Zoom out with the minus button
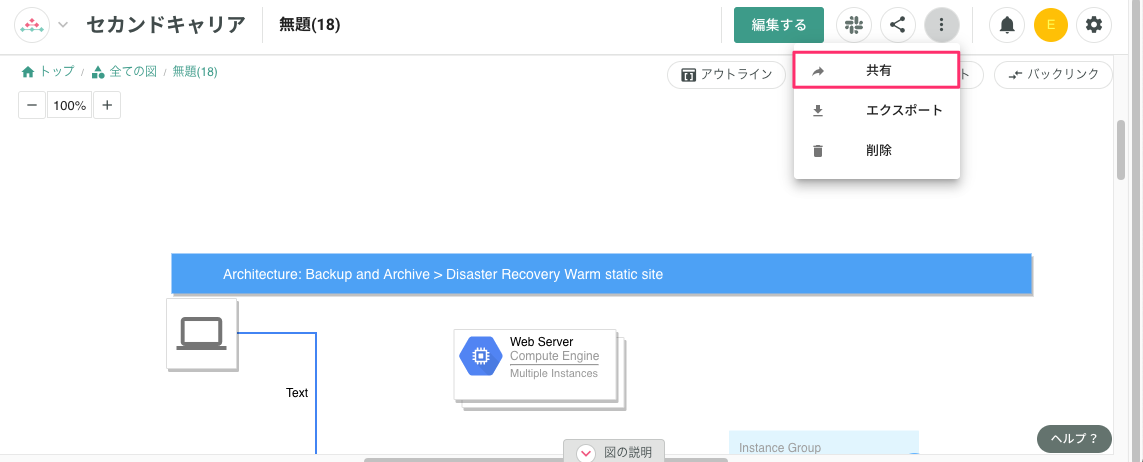This screenshot has width=1143, height=462. click(x=31, y=105)
